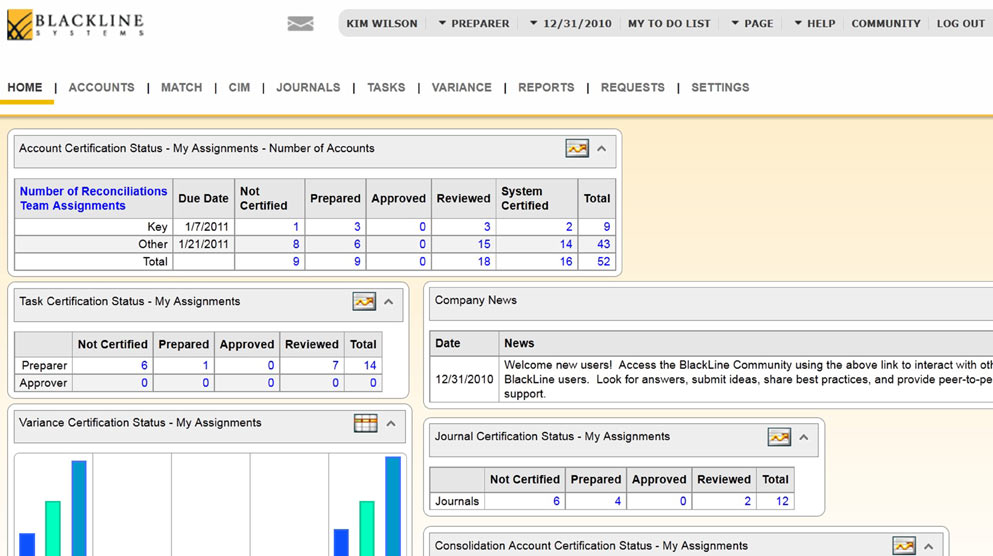Image resolution: width=993 pixels, height=556 pixels.
Task: Click the BlackLine Systems logo
Action: tap(75, 25)
